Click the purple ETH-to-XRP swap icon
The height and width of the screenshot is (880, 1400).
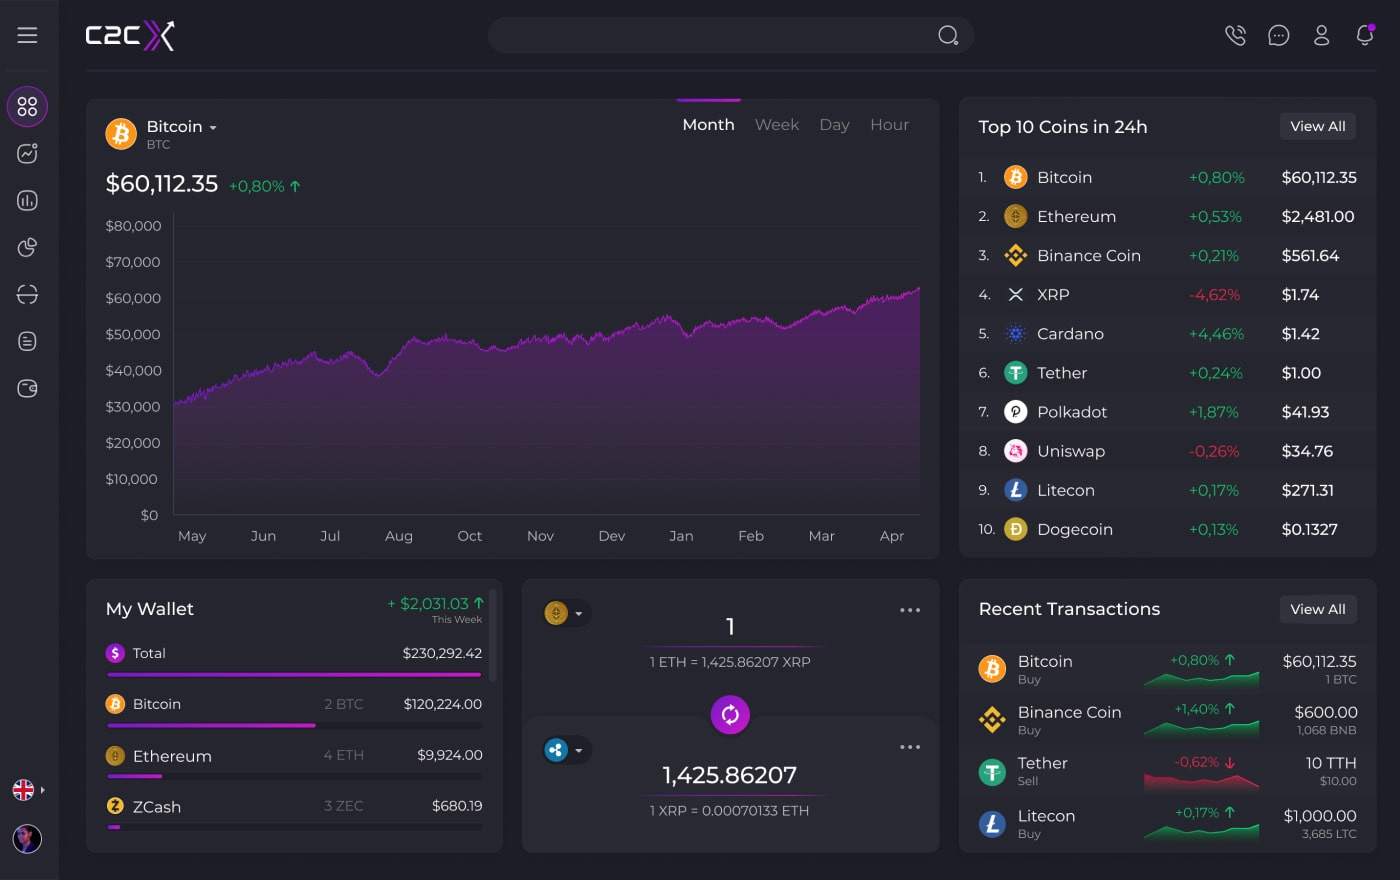(730, 715)
